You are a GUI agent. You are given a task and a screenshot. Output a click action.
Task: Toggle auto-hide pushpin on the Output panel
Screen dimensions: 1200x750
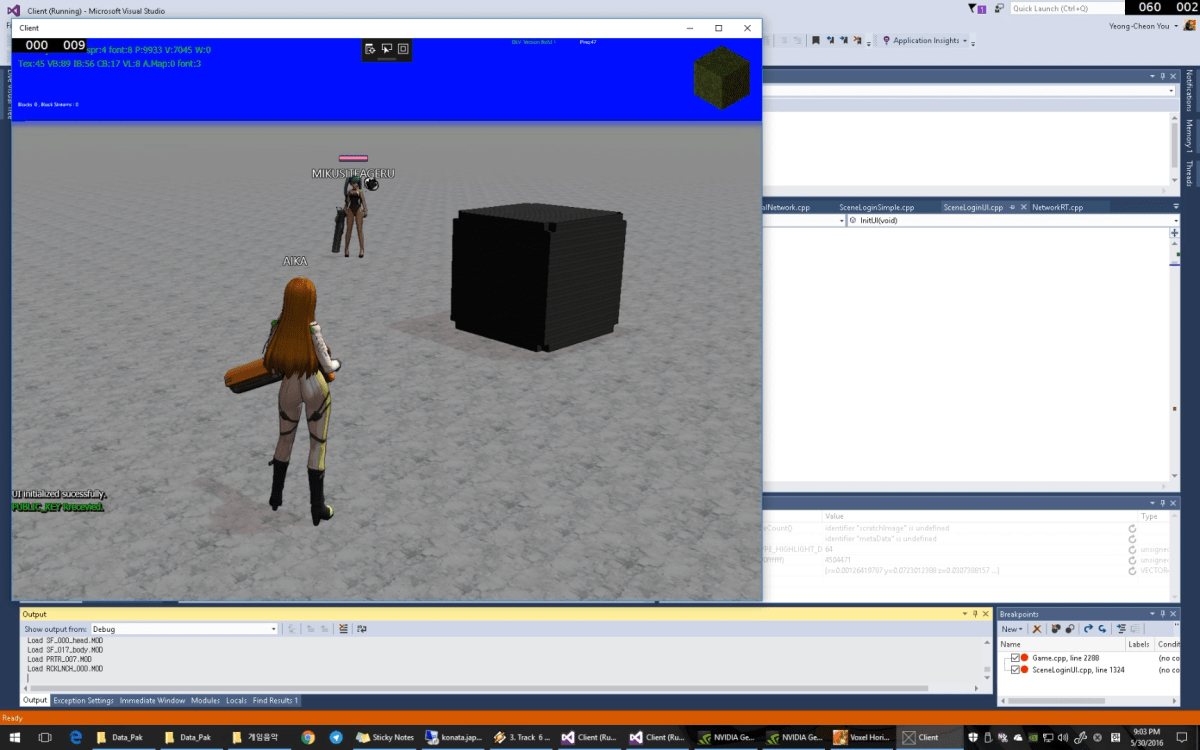click(x=975, y=613)
